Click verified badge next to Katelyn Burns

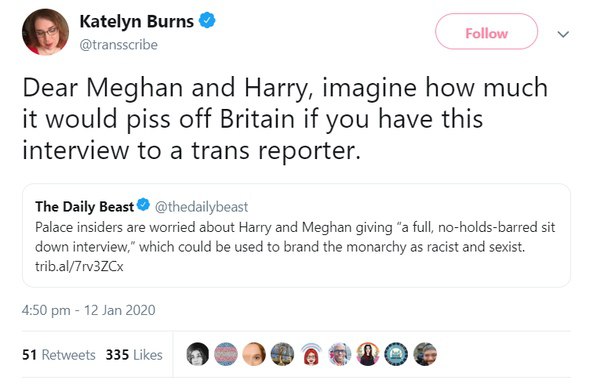(207, 20)
